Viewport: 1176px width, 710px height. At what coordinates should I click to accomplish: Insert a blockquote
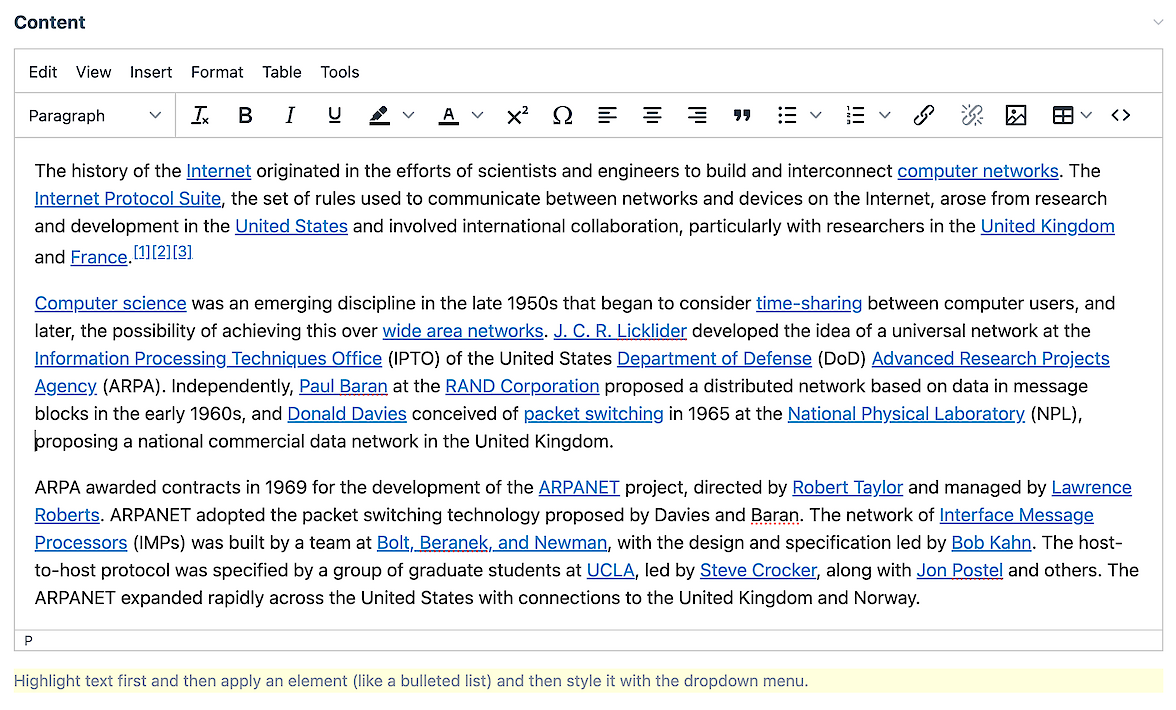coord(742,116)
